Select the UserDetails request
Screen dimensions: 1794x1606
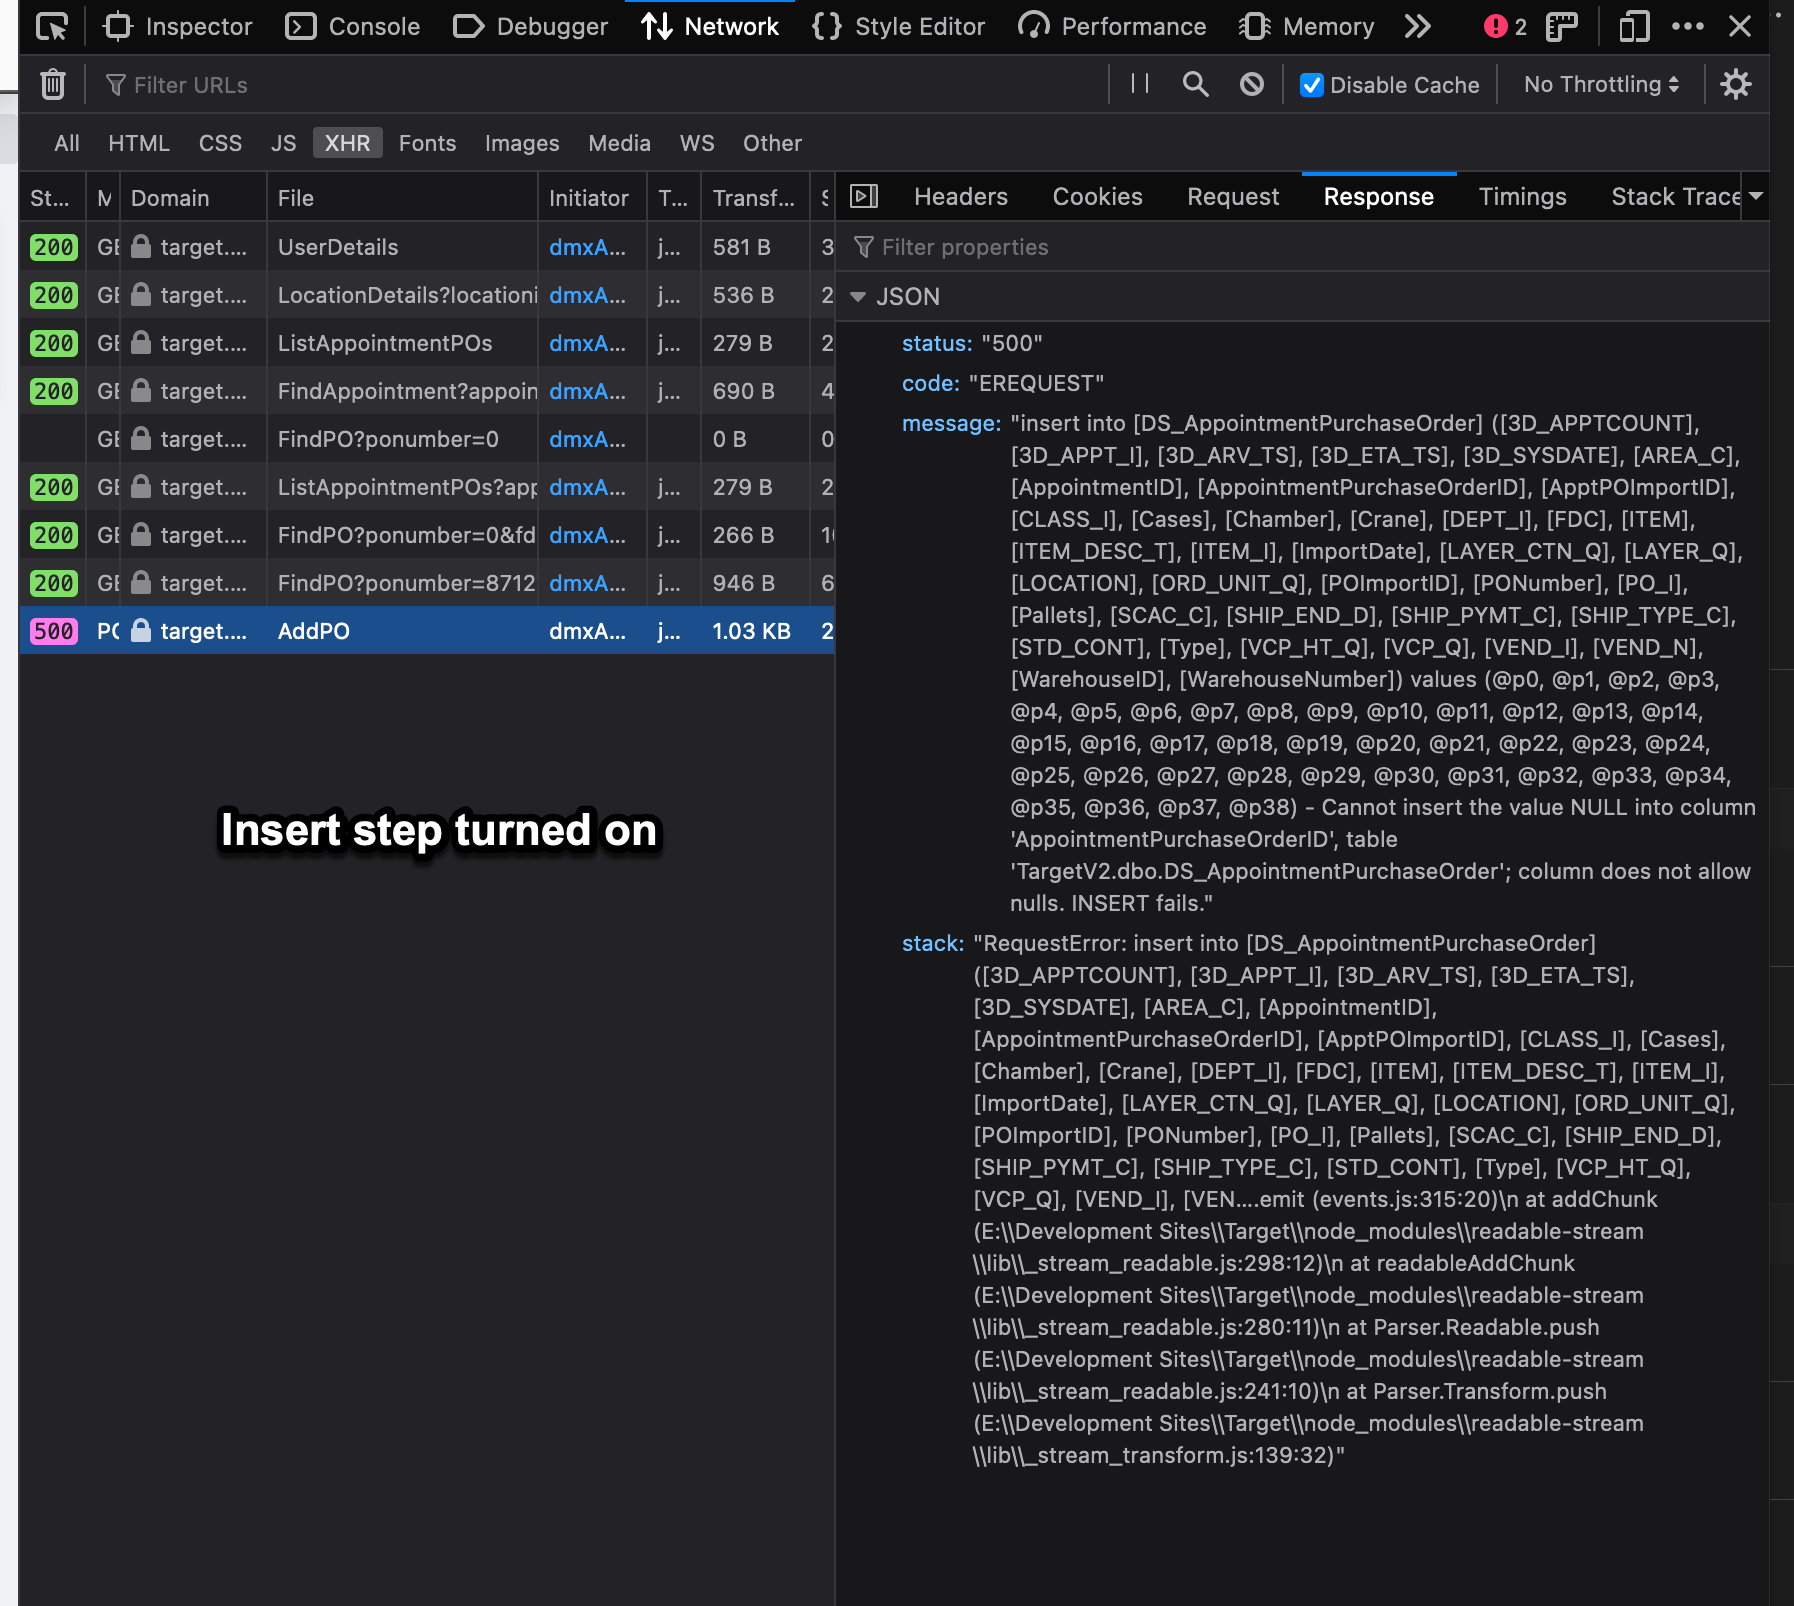click(427, 247)
